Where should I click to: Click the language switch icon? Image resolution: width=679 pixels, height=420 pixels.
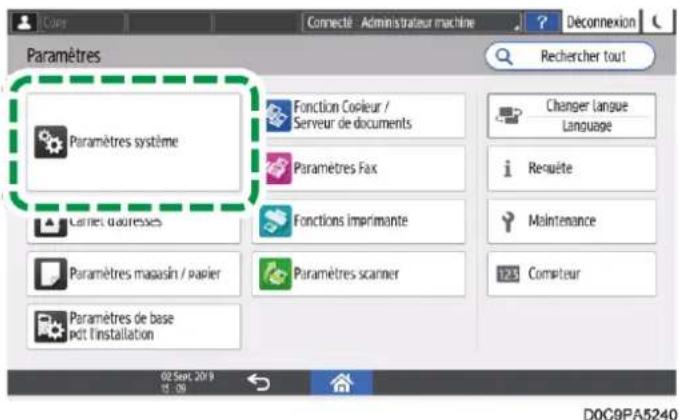click(x=508, y=116)
